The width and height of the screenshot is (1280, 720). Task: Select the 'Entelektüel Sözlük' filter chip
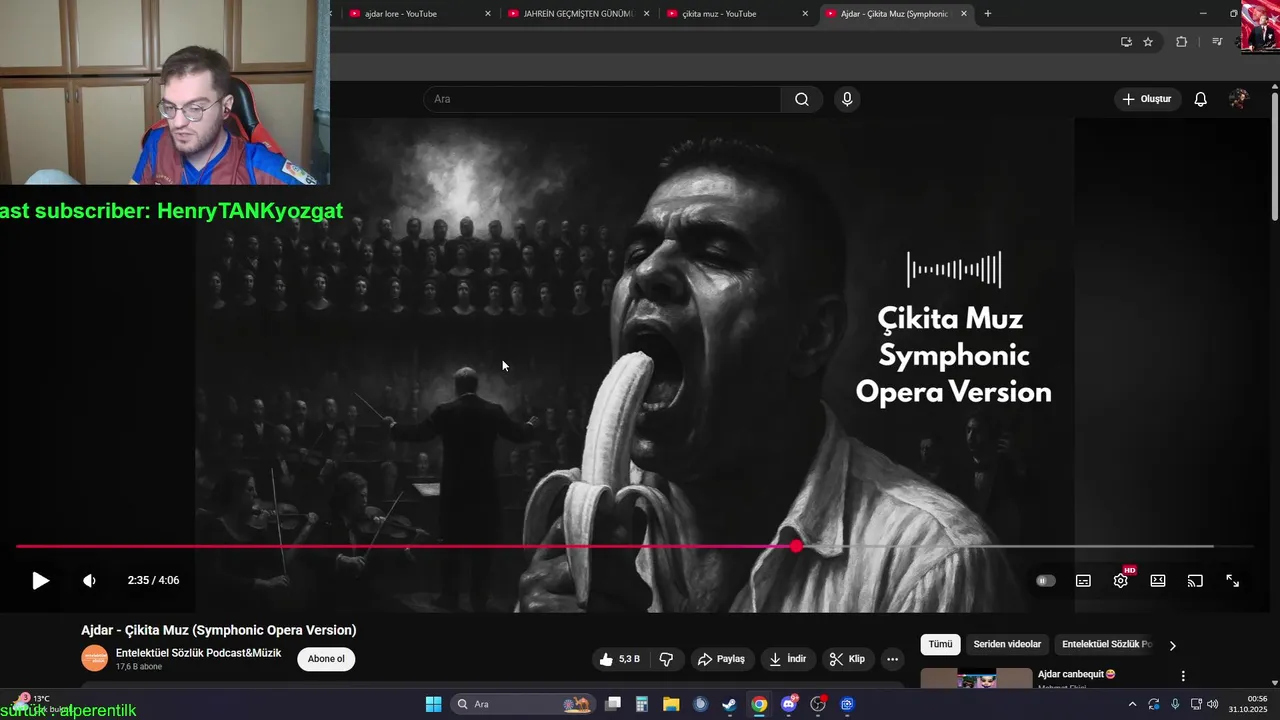pos(1107,645)
